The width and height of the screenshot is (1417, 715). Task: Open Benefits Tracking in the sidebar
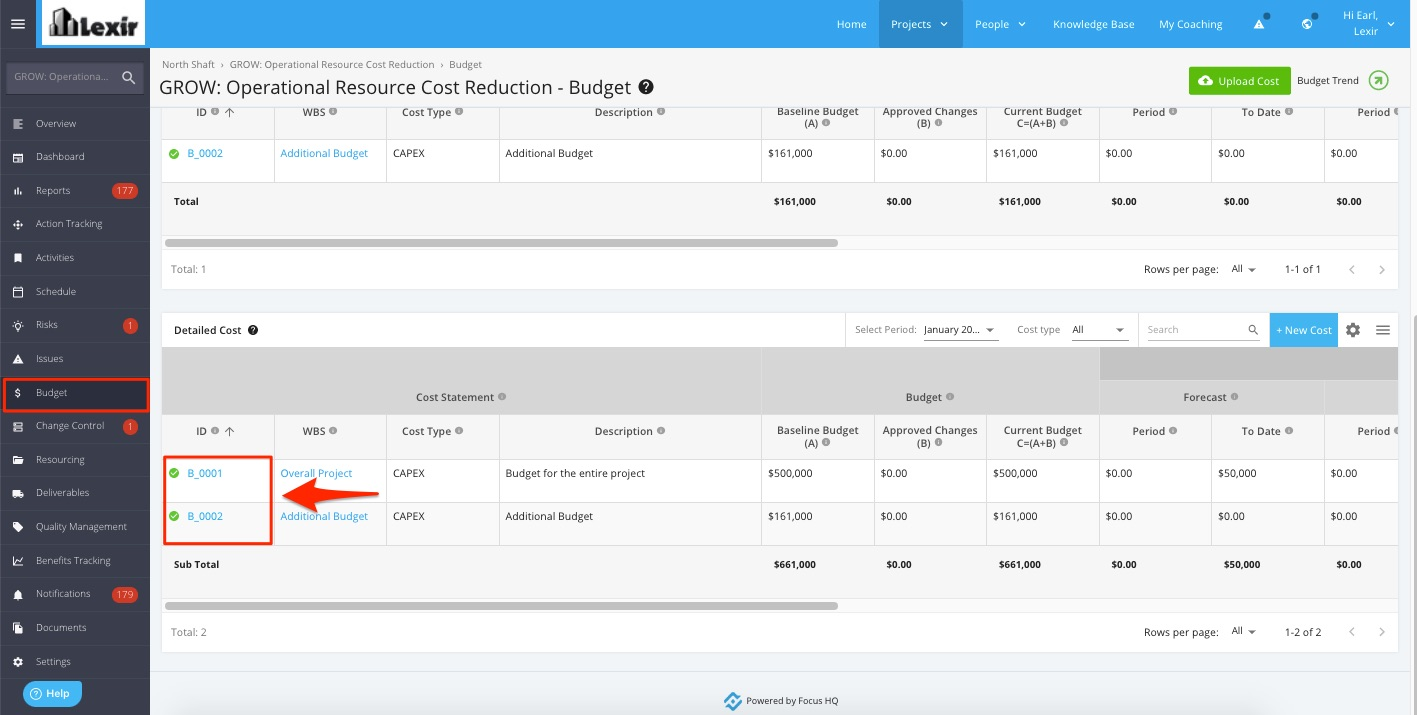pyautogui.click(x=75, y=561)
